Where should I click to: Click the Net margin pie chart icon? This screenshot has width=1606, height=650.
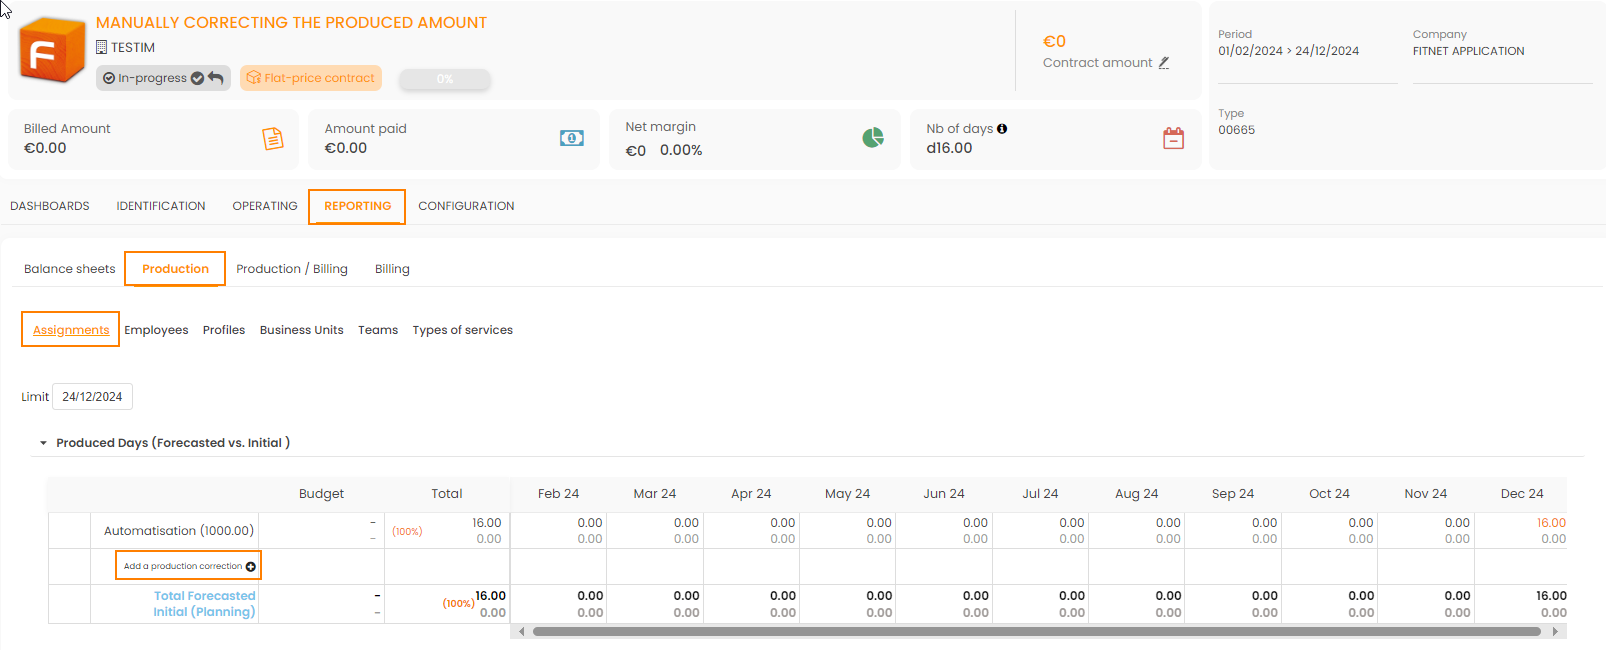tap(873, 138)
